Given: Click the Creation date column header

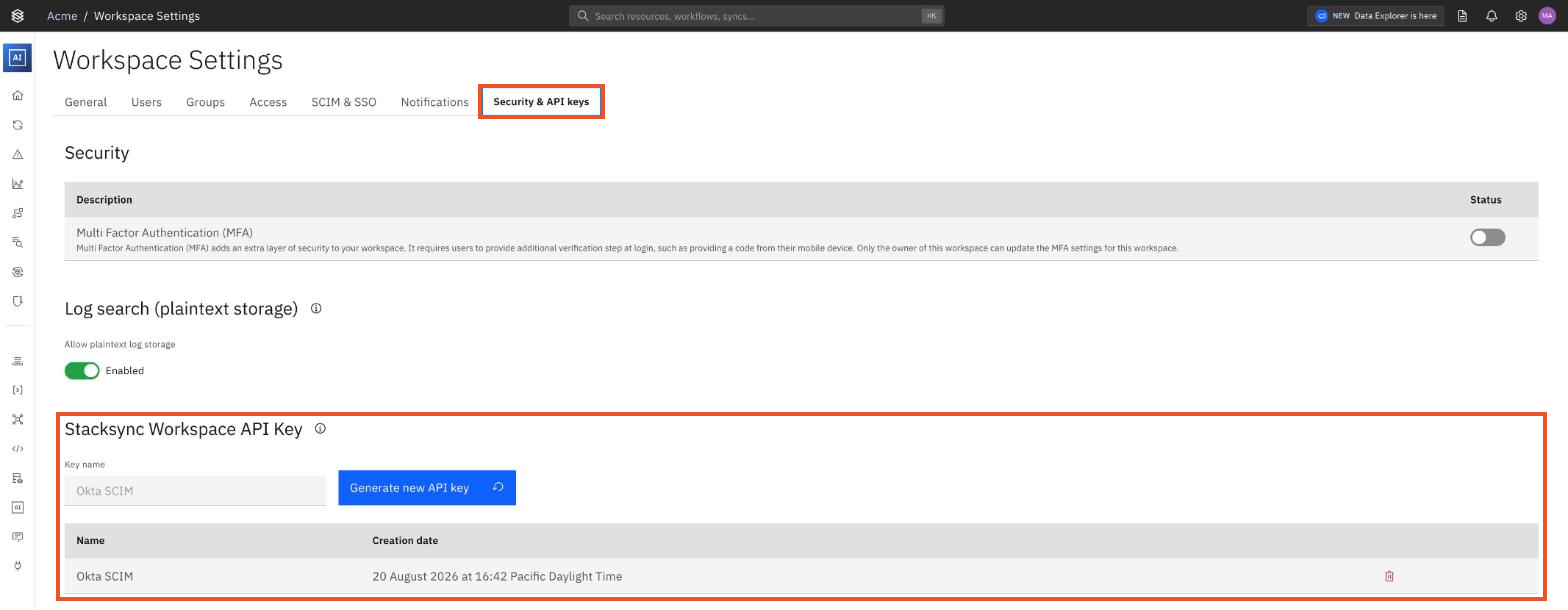Looking at the screenshot, I should (x=405, y=540).
